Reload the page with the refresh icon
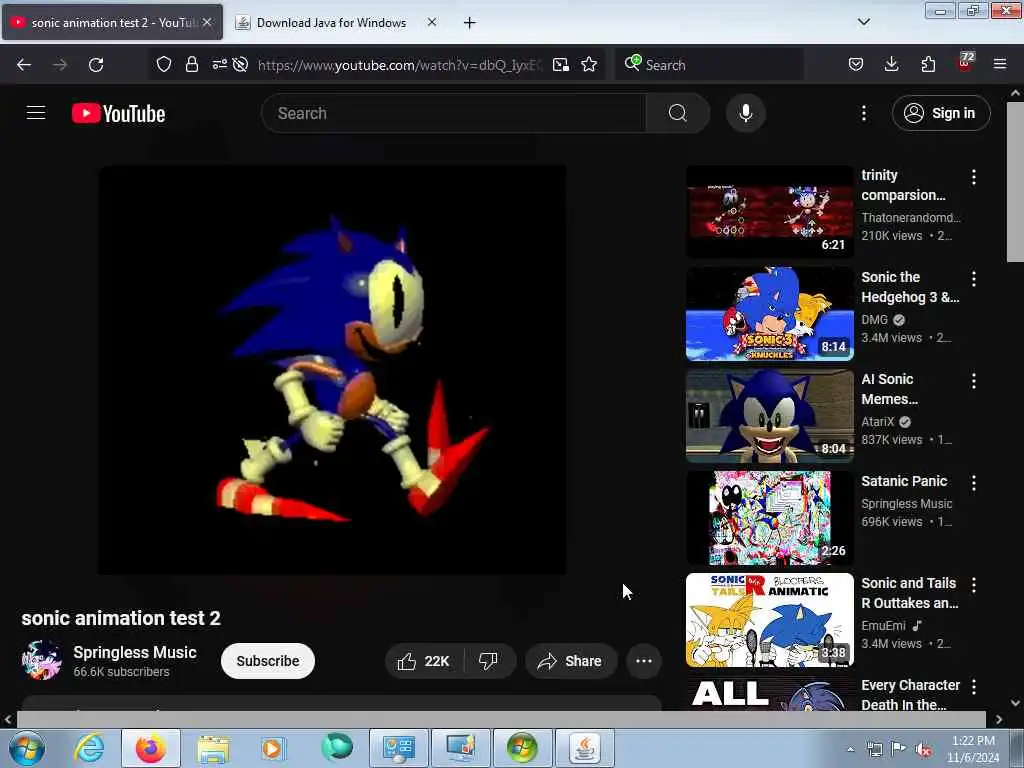 (96, 65)
